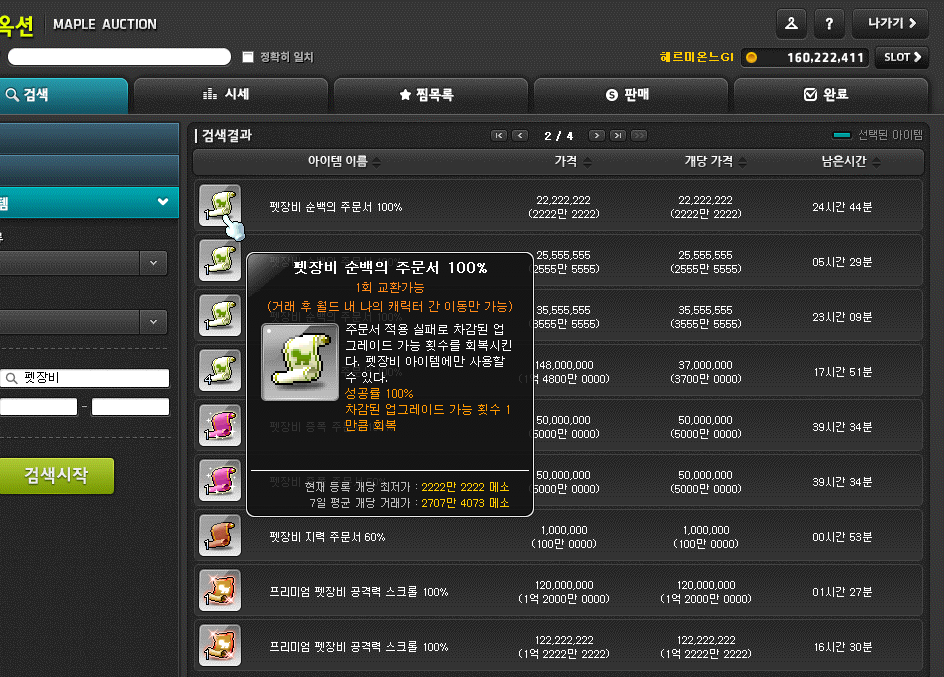This screenshot has width=944, height=677.
Task: Click item name in the 16시간 30분 row
Action: coord(359,647)
